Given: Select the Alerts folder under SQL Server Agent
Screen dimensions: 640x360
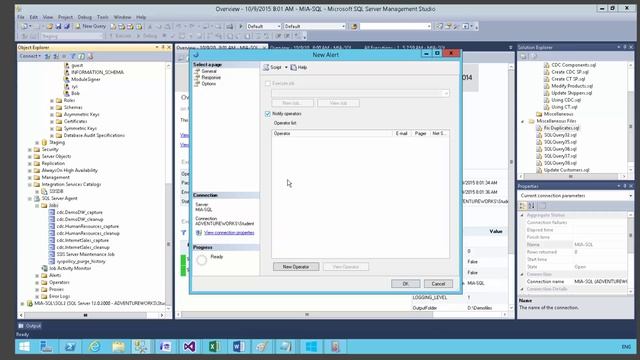Looking at the screenshot, I should [x=55, y=275].
